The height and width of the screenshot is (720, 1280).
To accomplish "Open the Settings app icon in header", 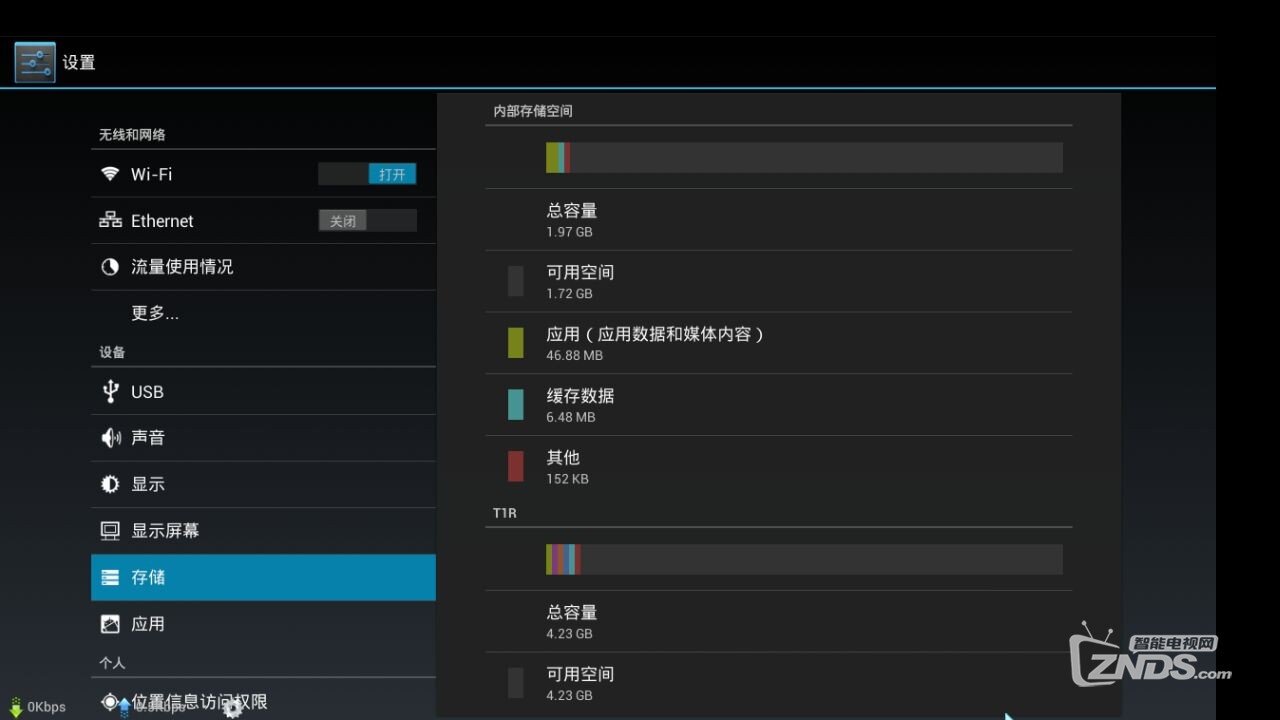I will tap(35, 62).
